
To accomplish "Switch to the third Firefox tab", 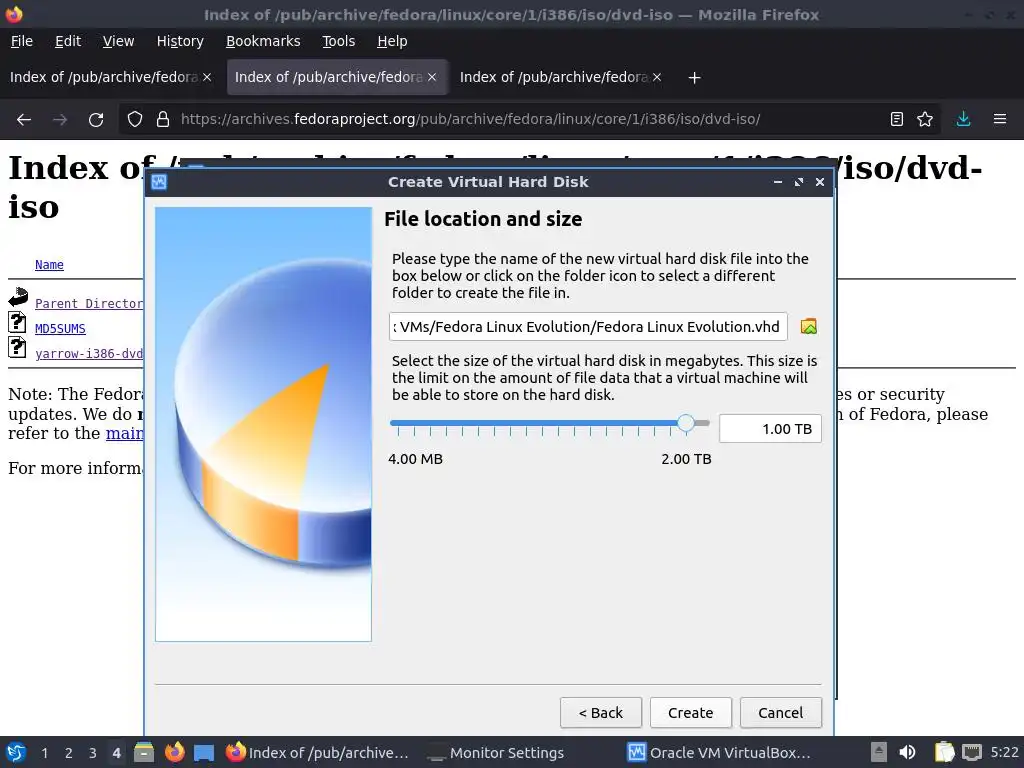I will click(x=554, y=77).
